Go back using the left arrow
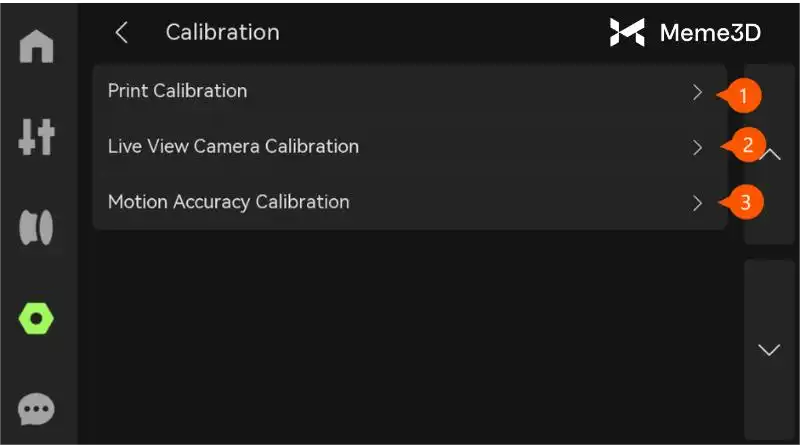Viewport: 800px width, 445px height. pyautogui.click(x=122, y=32)
